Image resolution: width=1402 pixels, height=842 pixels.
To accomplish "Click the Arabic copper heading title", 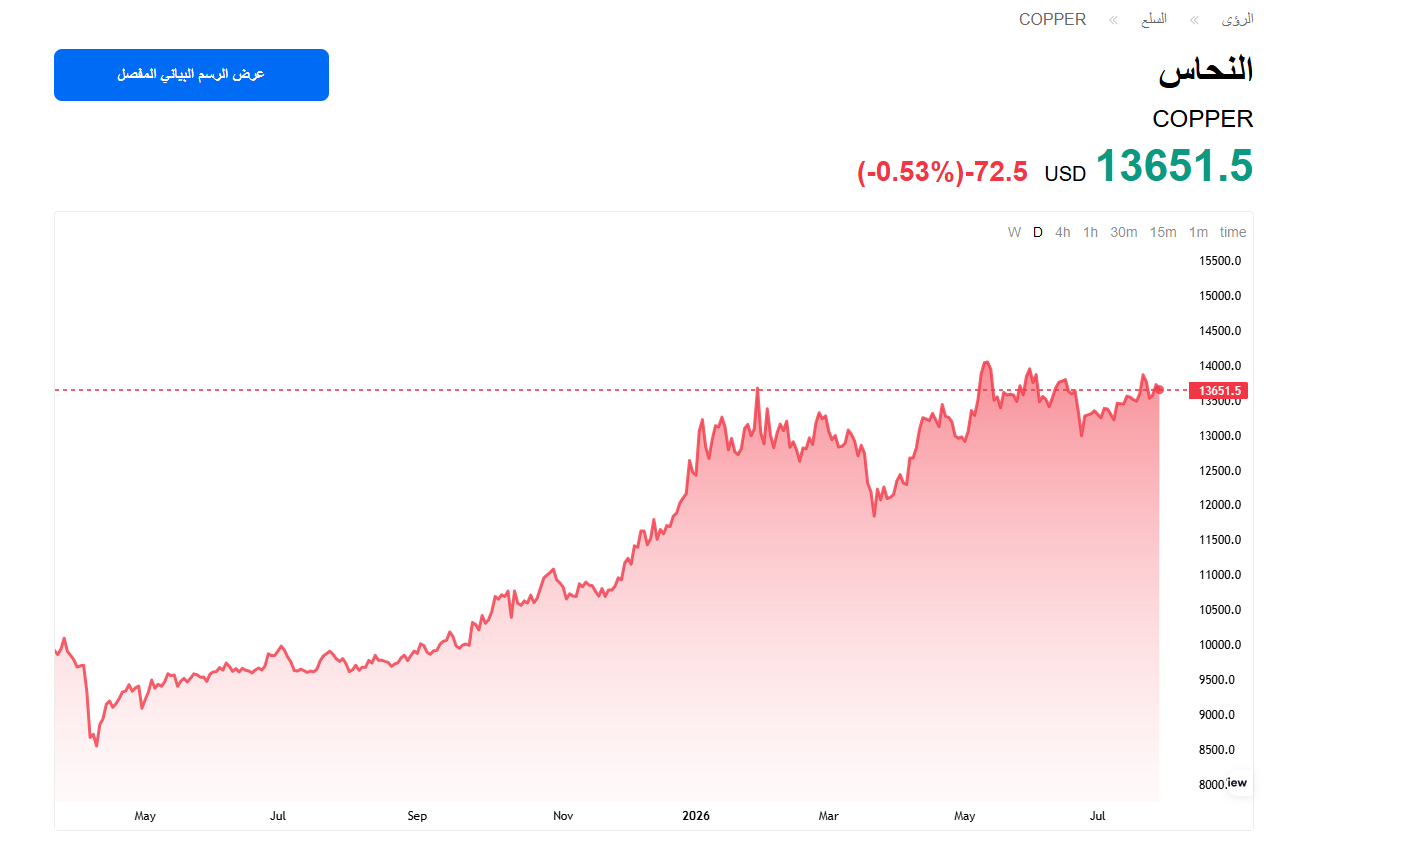I will [x=1206, y=70].
